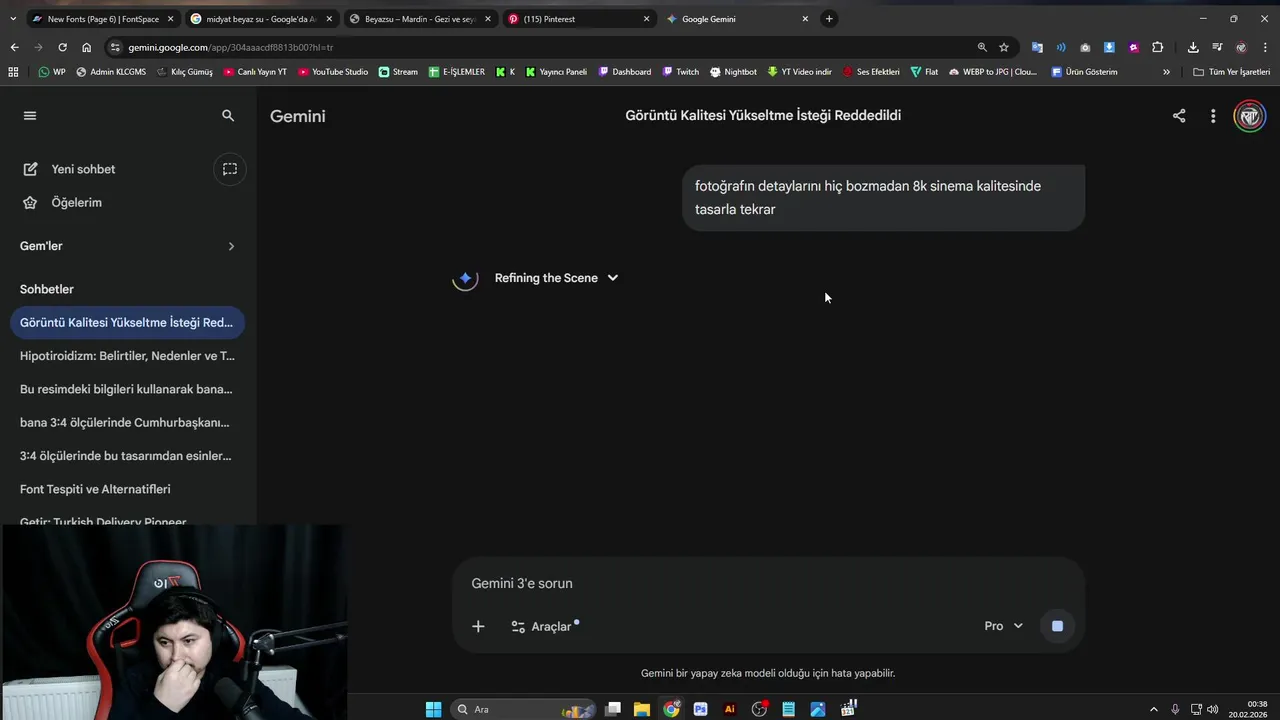Reload the current page

click(62, 47)
